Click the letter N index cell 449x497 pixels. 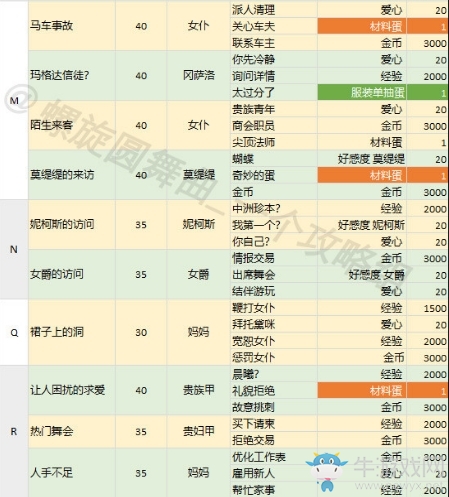[14, 249]
